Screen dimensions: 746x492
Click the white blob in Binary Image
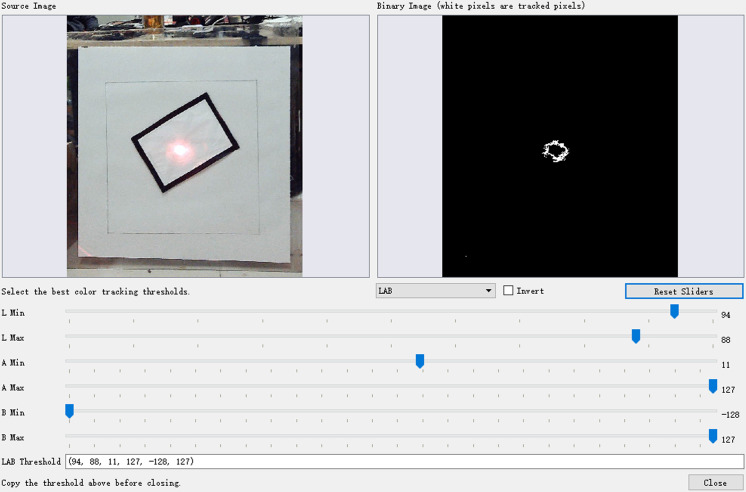click(x=555, y=151)
